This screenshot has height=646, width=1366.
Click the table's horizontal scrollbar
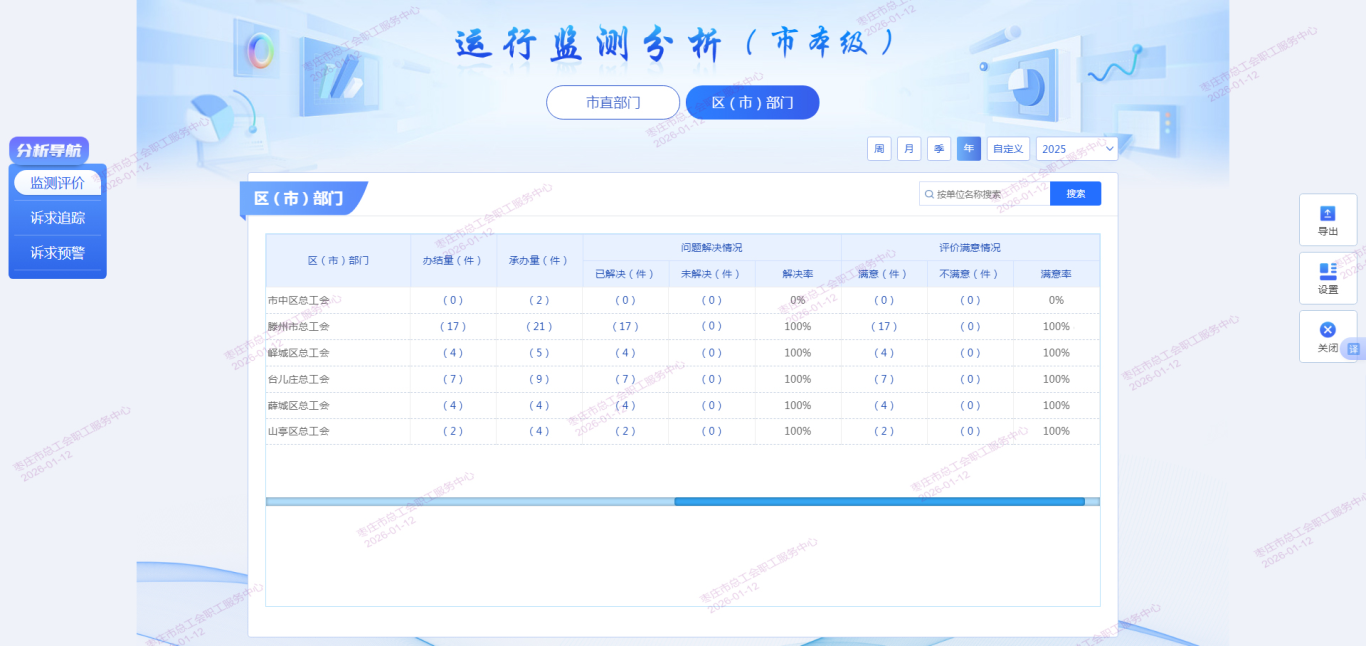coord(879,502)
